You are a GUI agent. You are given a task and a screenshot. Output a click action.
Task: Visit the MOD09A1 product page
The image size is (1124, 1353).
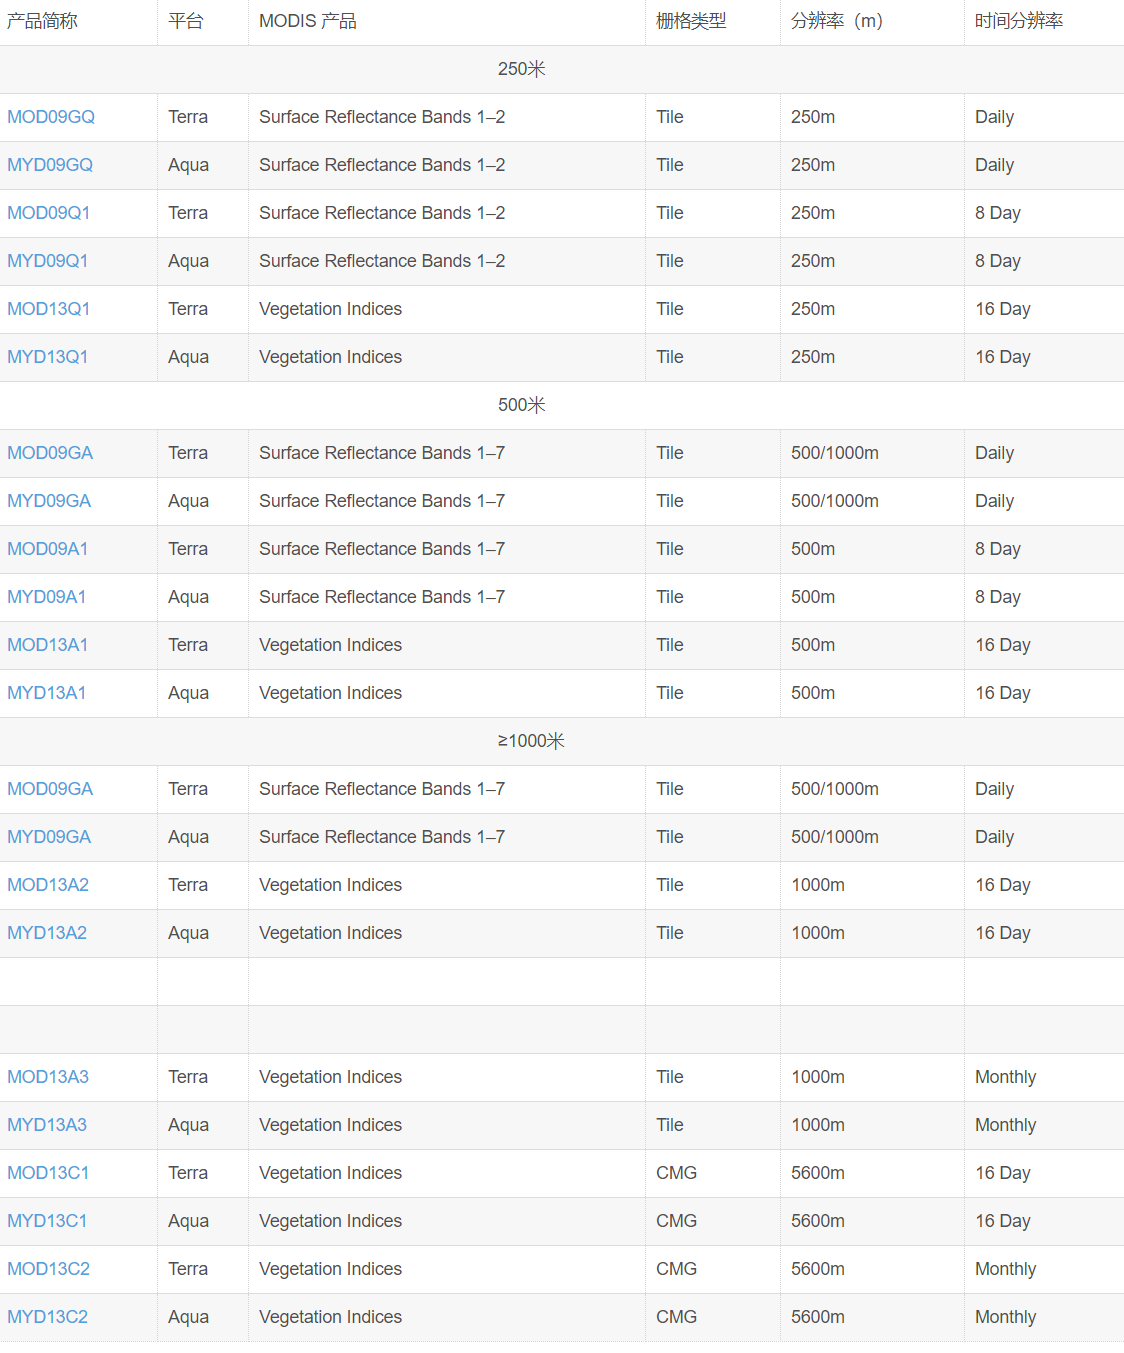point(48,549)
